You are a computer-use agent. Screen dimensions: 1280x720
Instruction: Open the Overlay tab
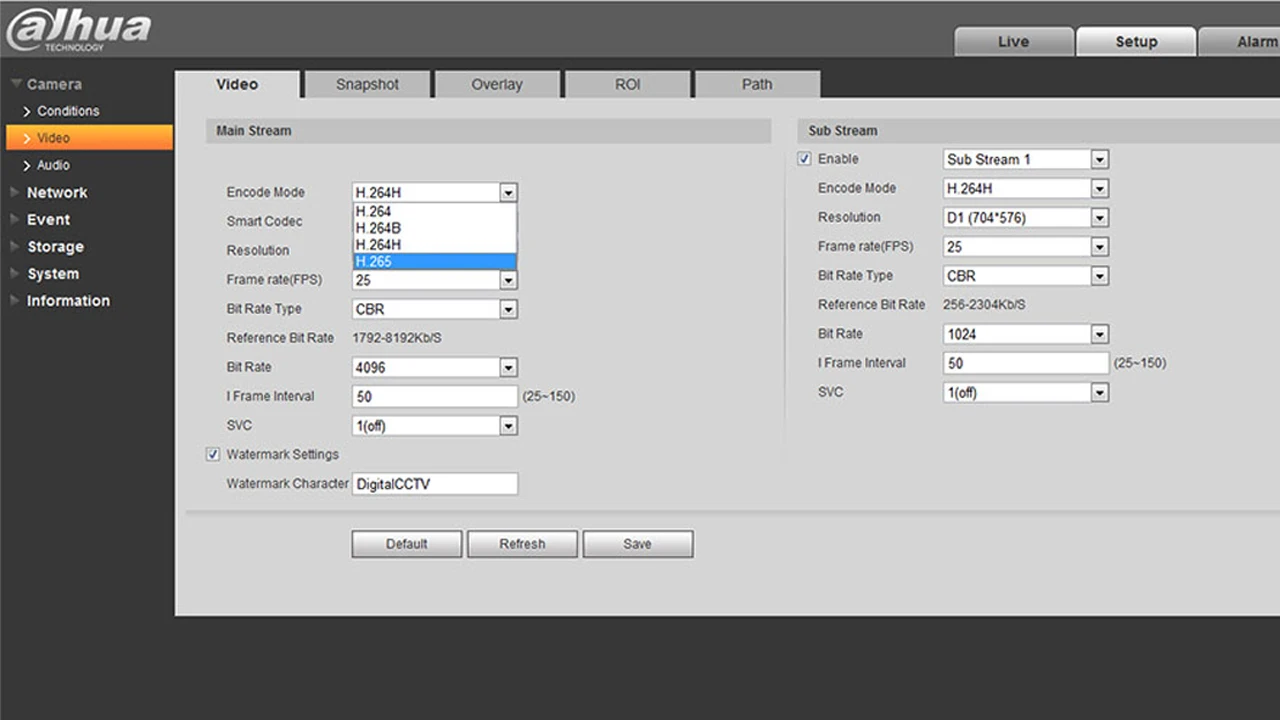tap(497, 84)
